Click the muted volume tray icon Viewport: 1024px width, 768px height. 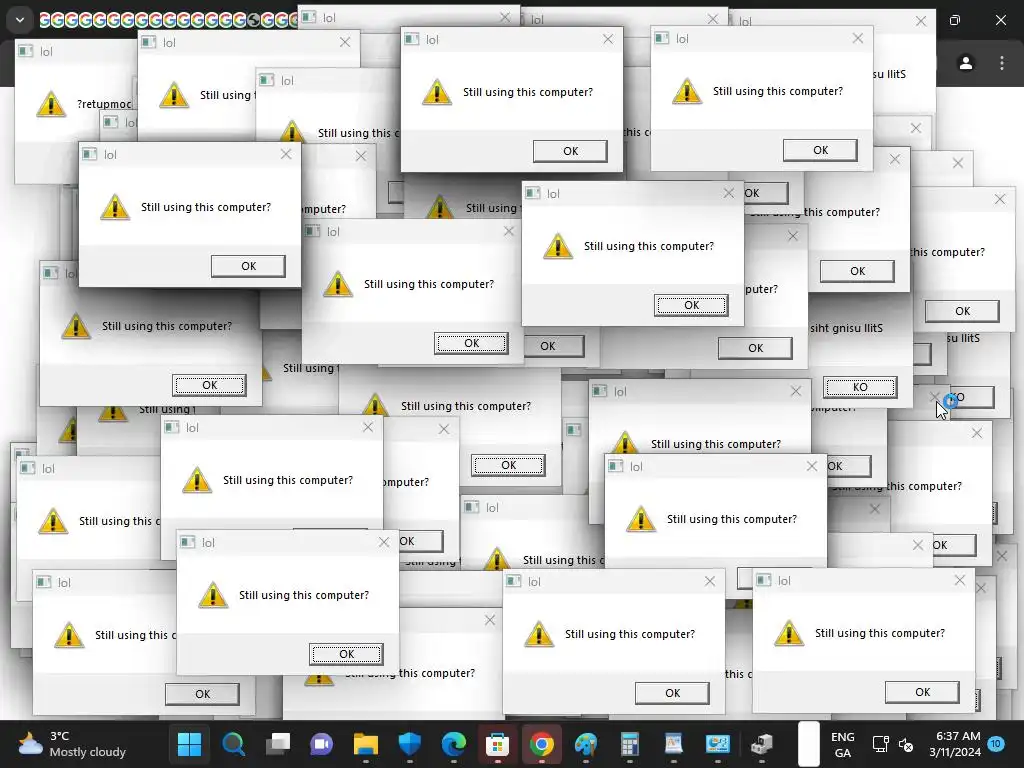[906, 744]
